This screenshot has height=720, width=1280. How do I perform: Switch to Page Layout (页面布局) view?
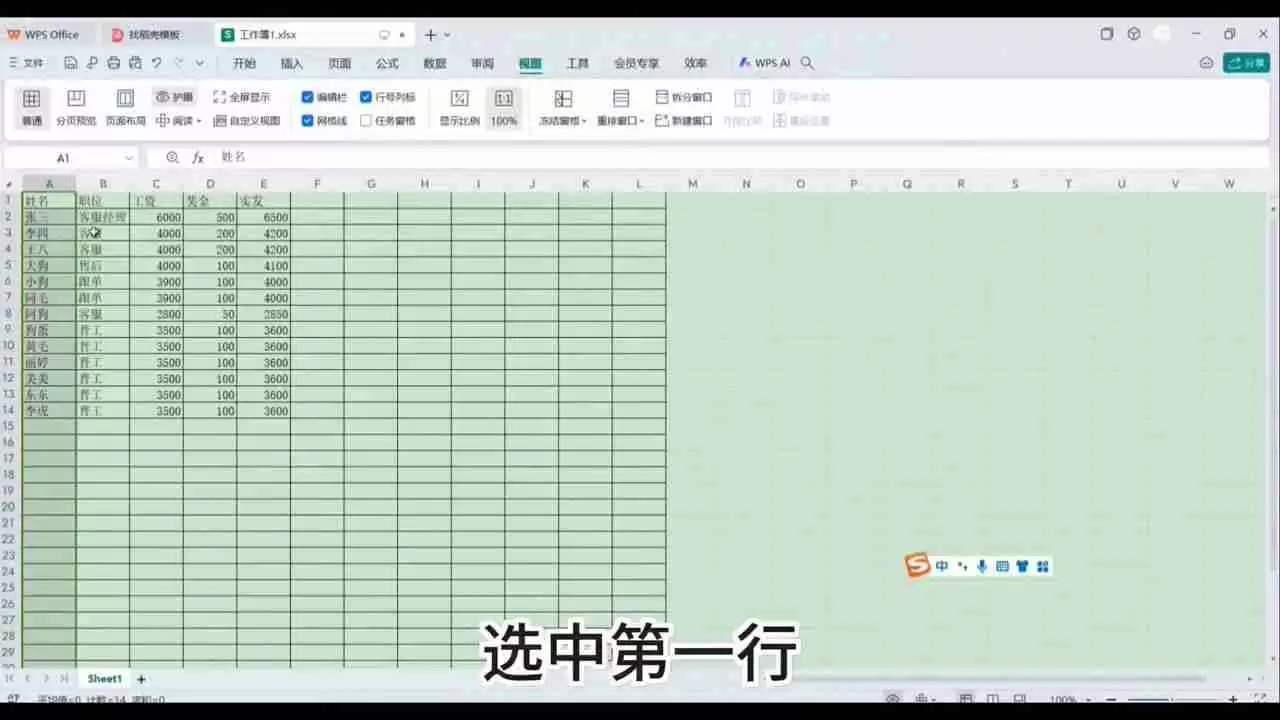(x=124, y=105)
